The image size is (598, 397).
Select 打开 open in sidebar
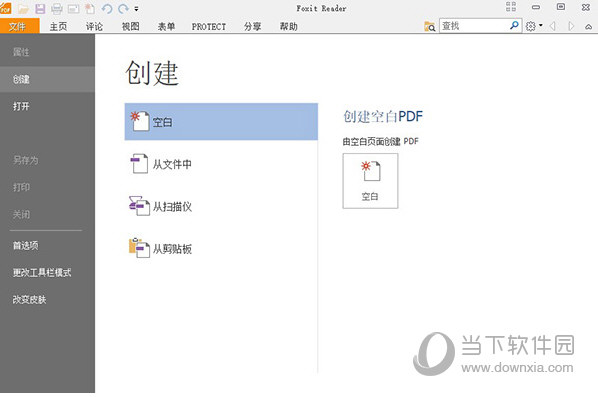47,106
